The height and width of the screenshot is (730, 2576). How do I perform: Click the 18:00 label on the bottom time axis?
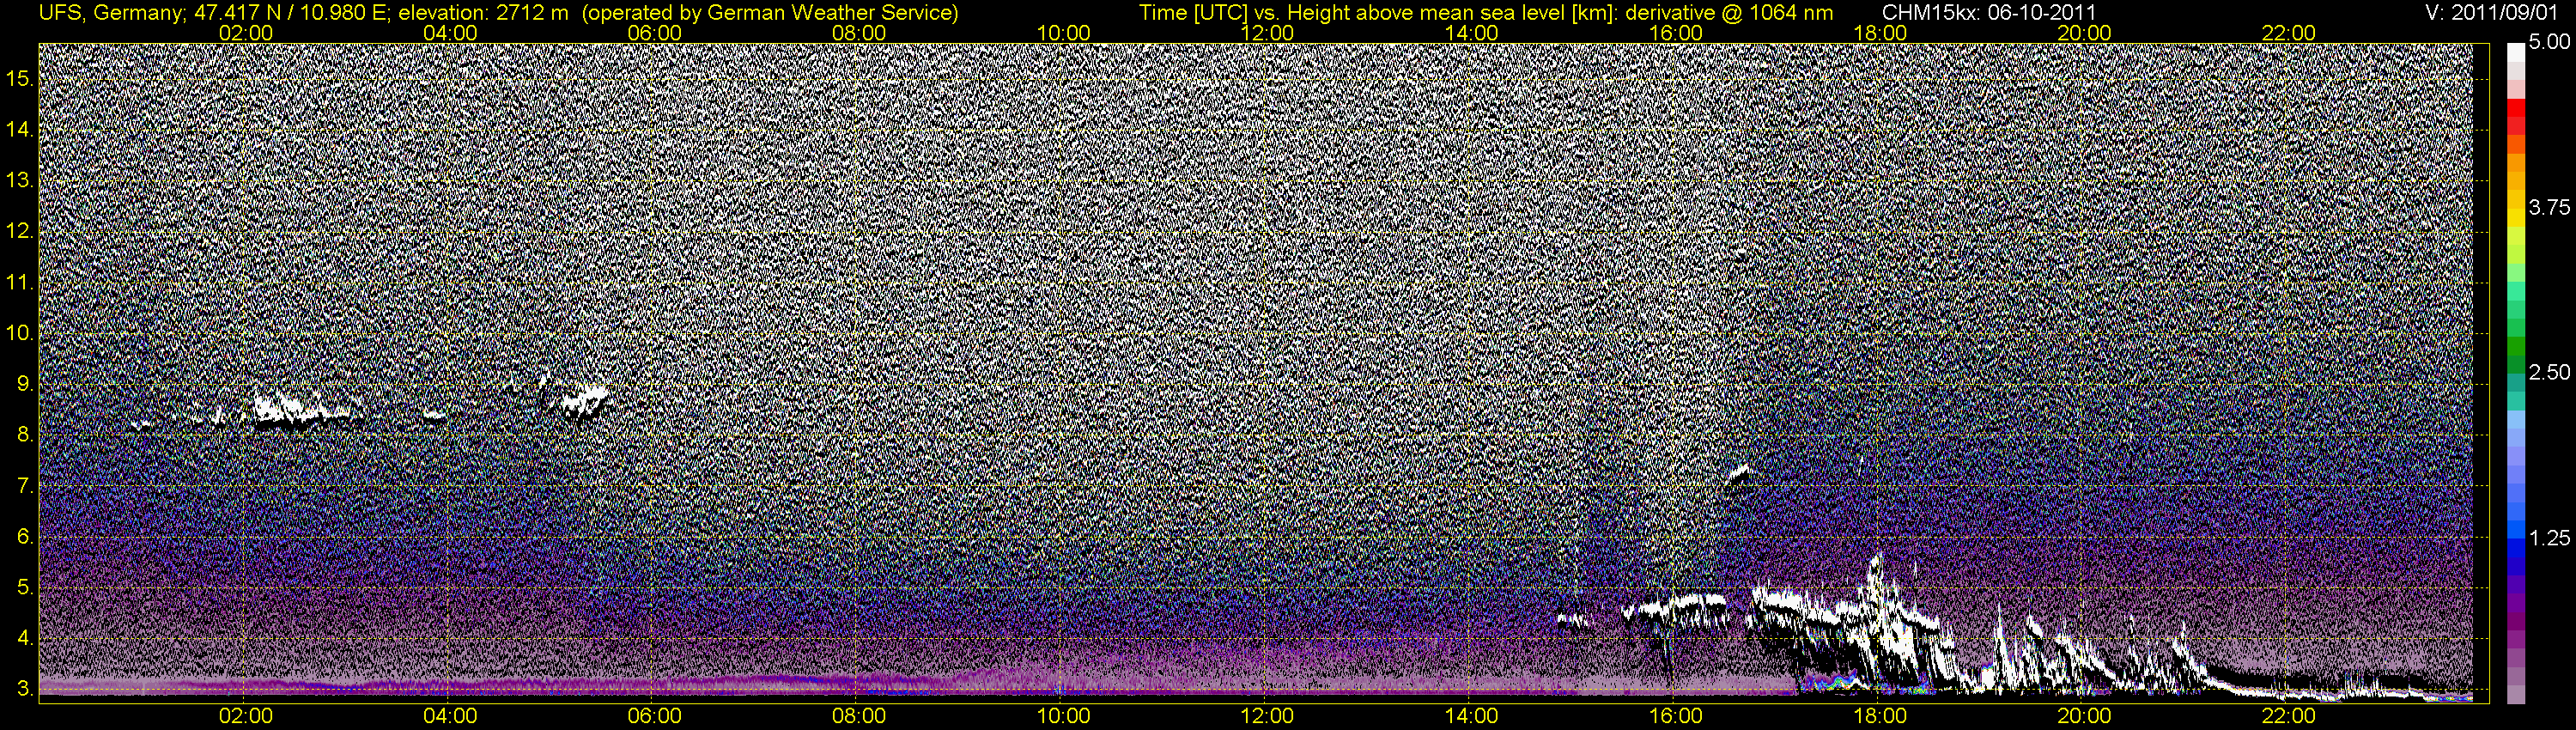(x=1880, y=716)
